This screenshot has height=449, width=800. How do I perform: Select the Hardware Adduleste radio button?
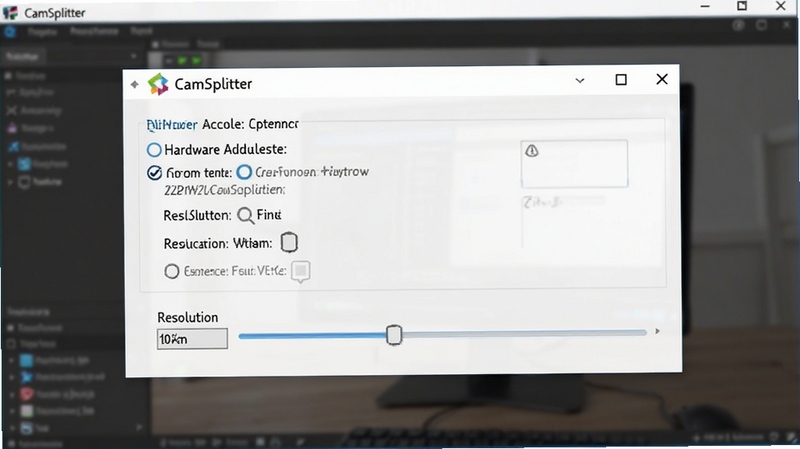154,149
